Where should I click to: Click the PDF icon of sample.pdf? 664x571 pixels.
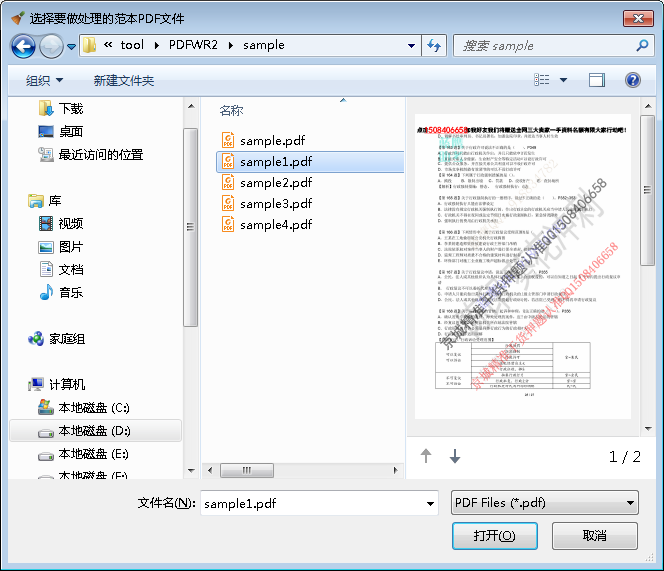(x=228, y=140)
